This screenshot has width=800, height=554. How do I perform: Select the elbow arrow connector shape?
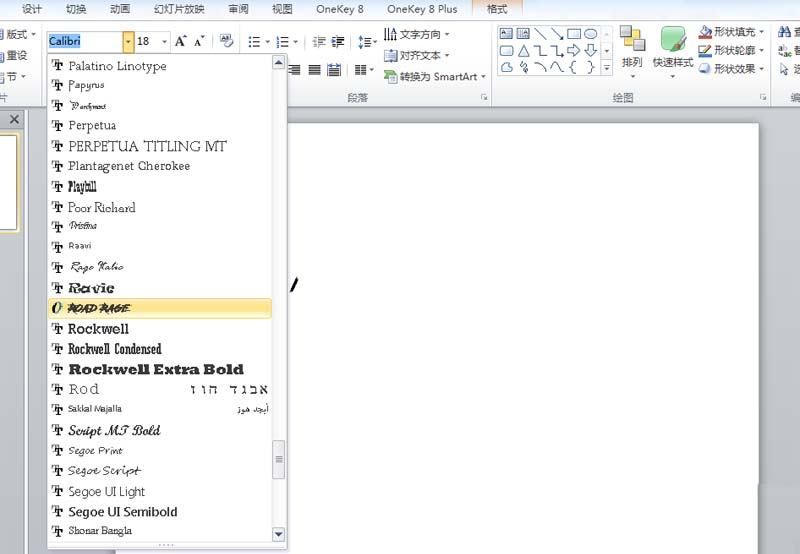point(557,51)
